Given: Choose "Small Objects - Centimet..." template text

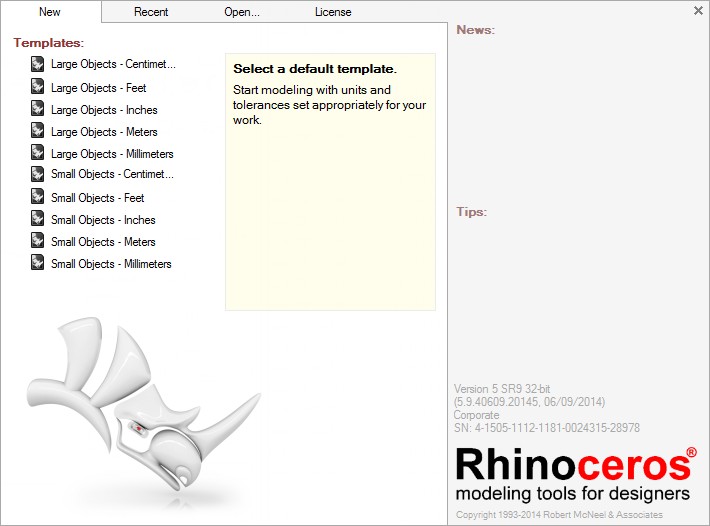Looking at the screenshot, I should (112, 174).
